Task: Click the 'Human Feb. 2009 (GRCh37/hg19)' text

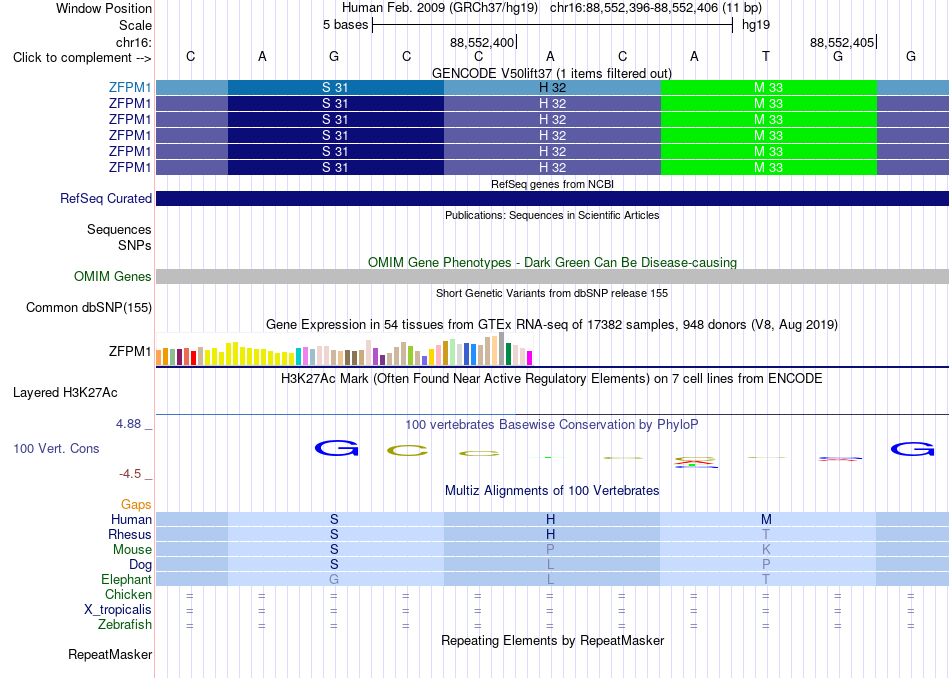Action: [x=440, y=8]
